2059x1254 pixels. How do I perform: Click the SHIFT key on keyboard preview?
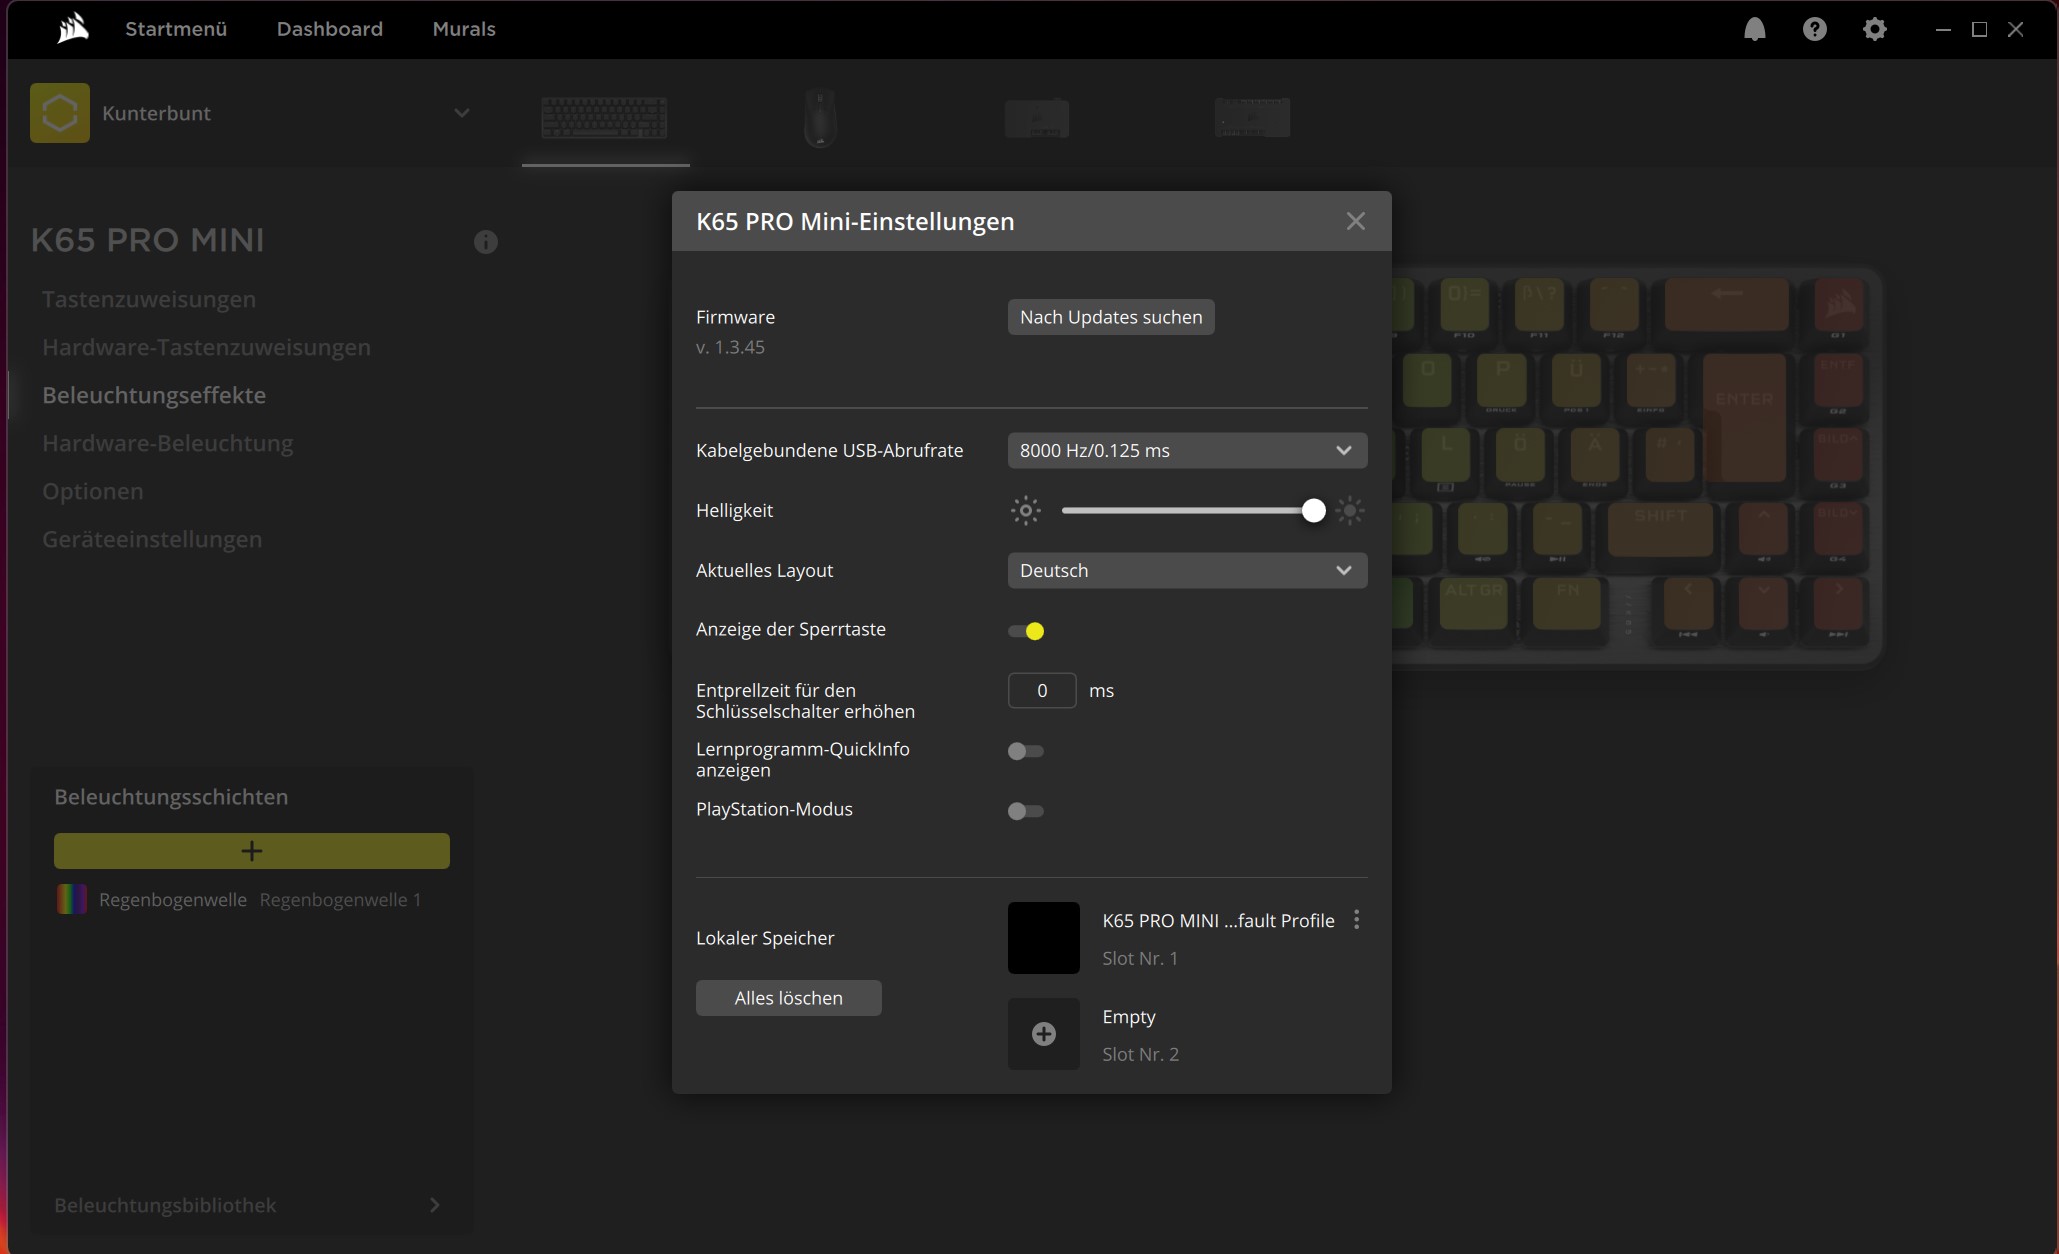1660,529
